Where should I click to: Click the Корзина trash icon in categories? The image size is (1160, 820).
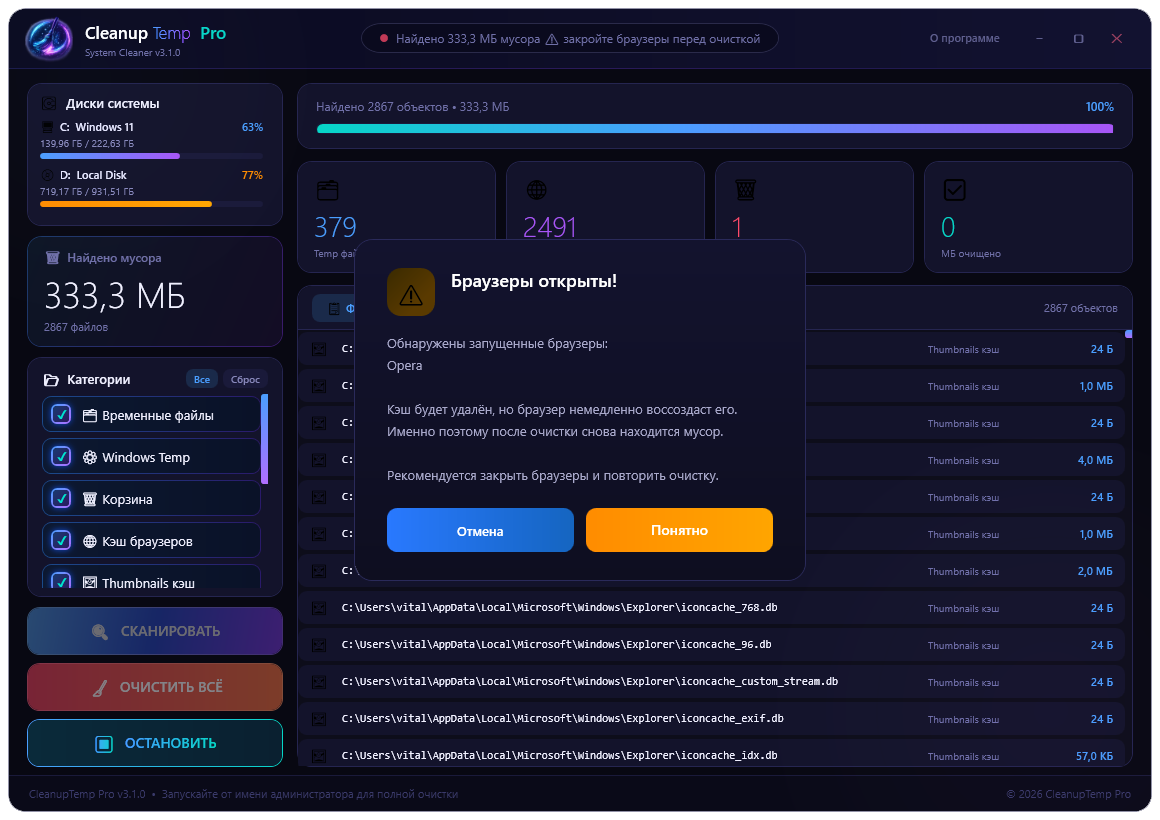point(90,500)
